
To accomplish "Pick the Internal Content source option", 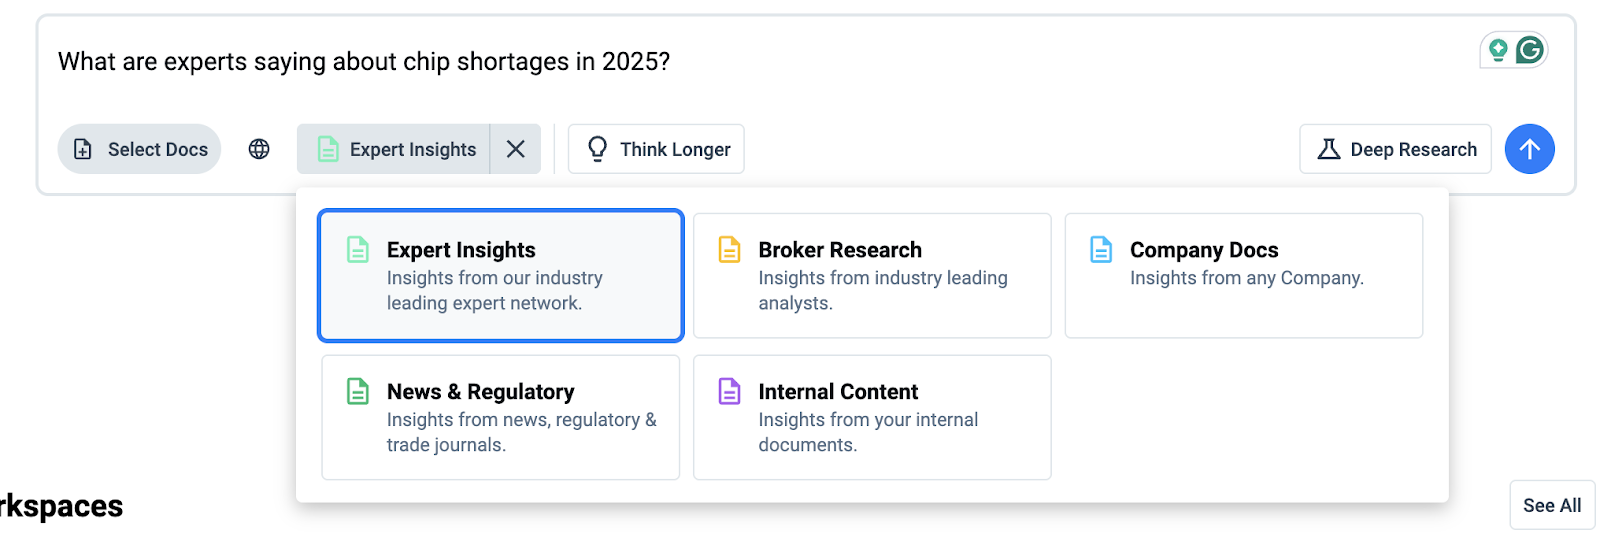I will coord(872,418).
